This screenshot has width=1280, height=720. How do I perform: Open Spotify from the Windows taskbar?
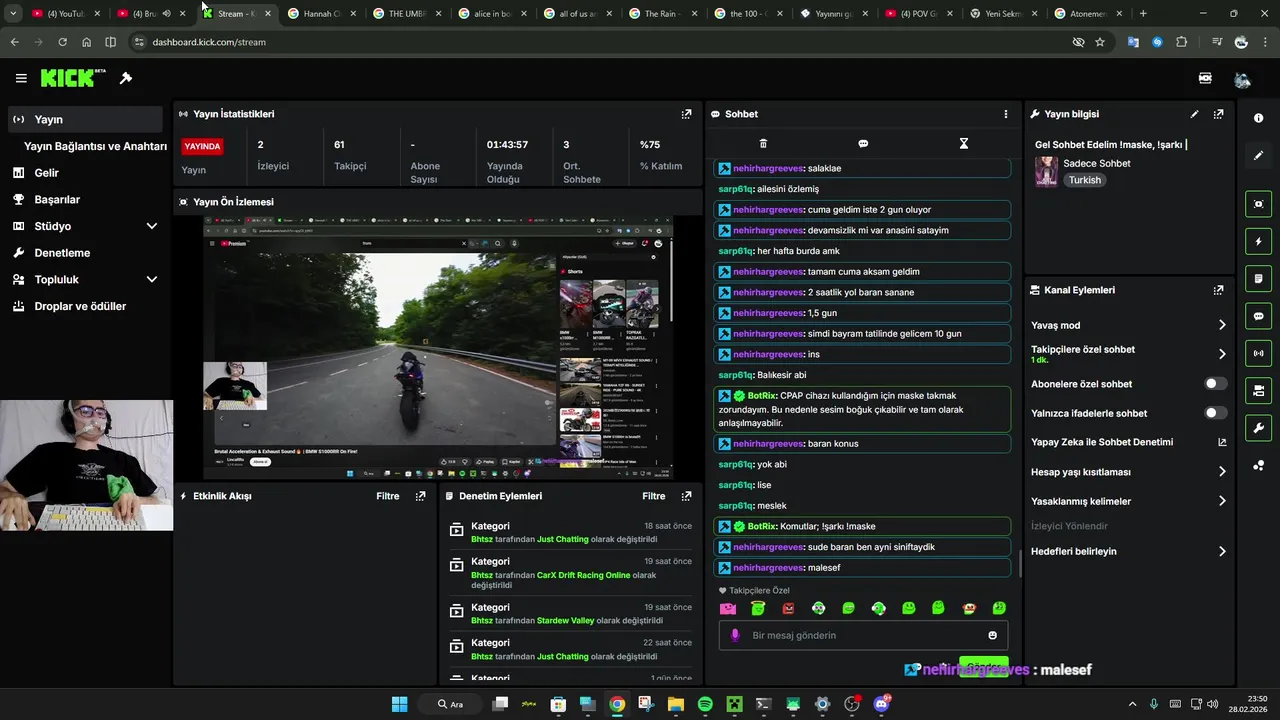tap(705, 704)
